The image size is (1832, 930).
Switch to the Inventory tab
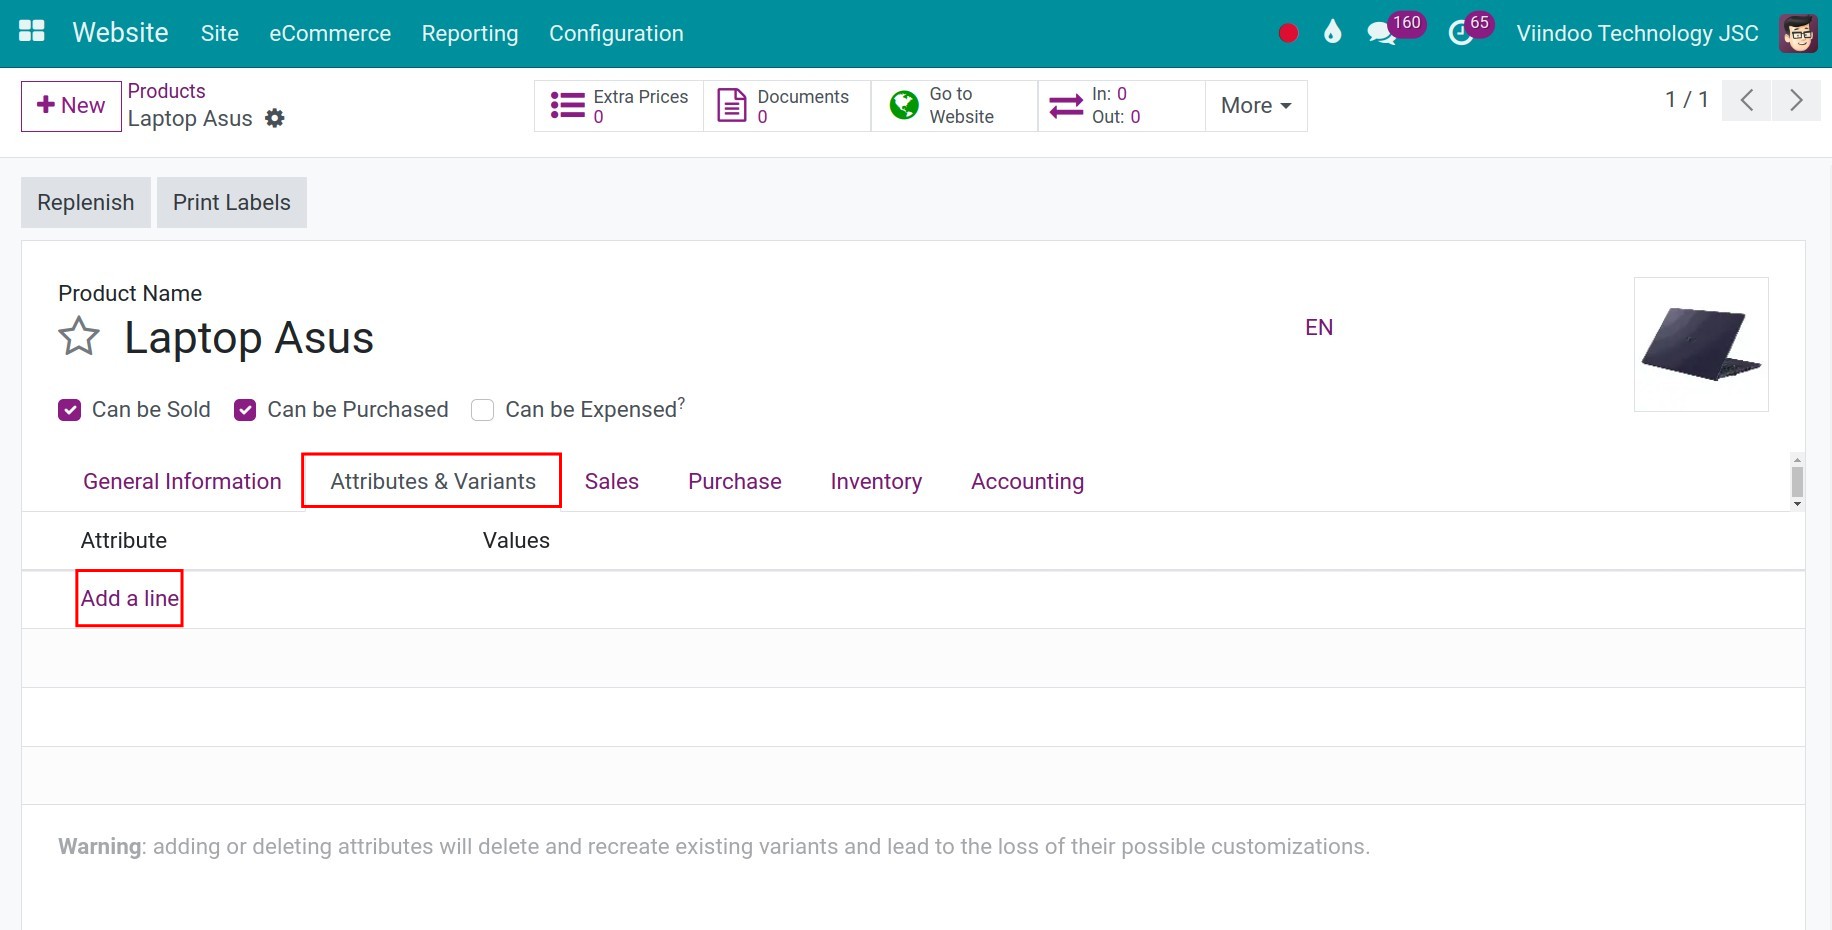point(876,481)
